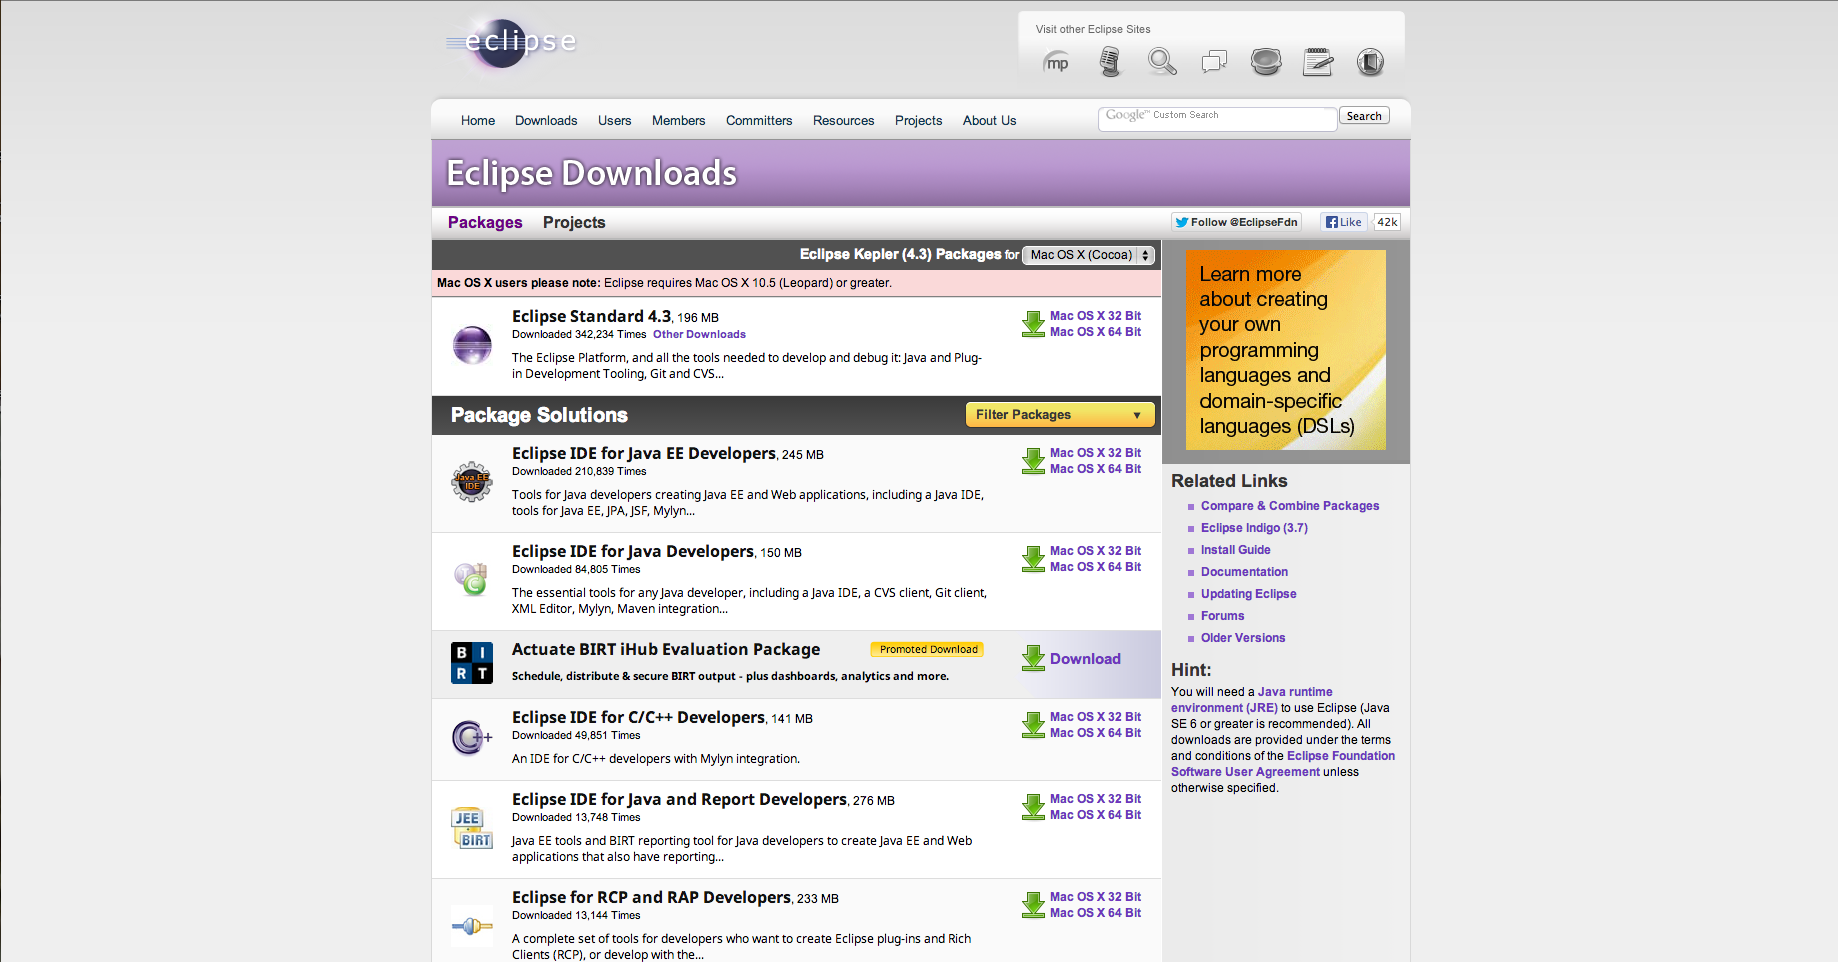The width and height of the screenshot is (1838, 962).
Task: Open the Updating Eclipse link
Action: 1248,594
